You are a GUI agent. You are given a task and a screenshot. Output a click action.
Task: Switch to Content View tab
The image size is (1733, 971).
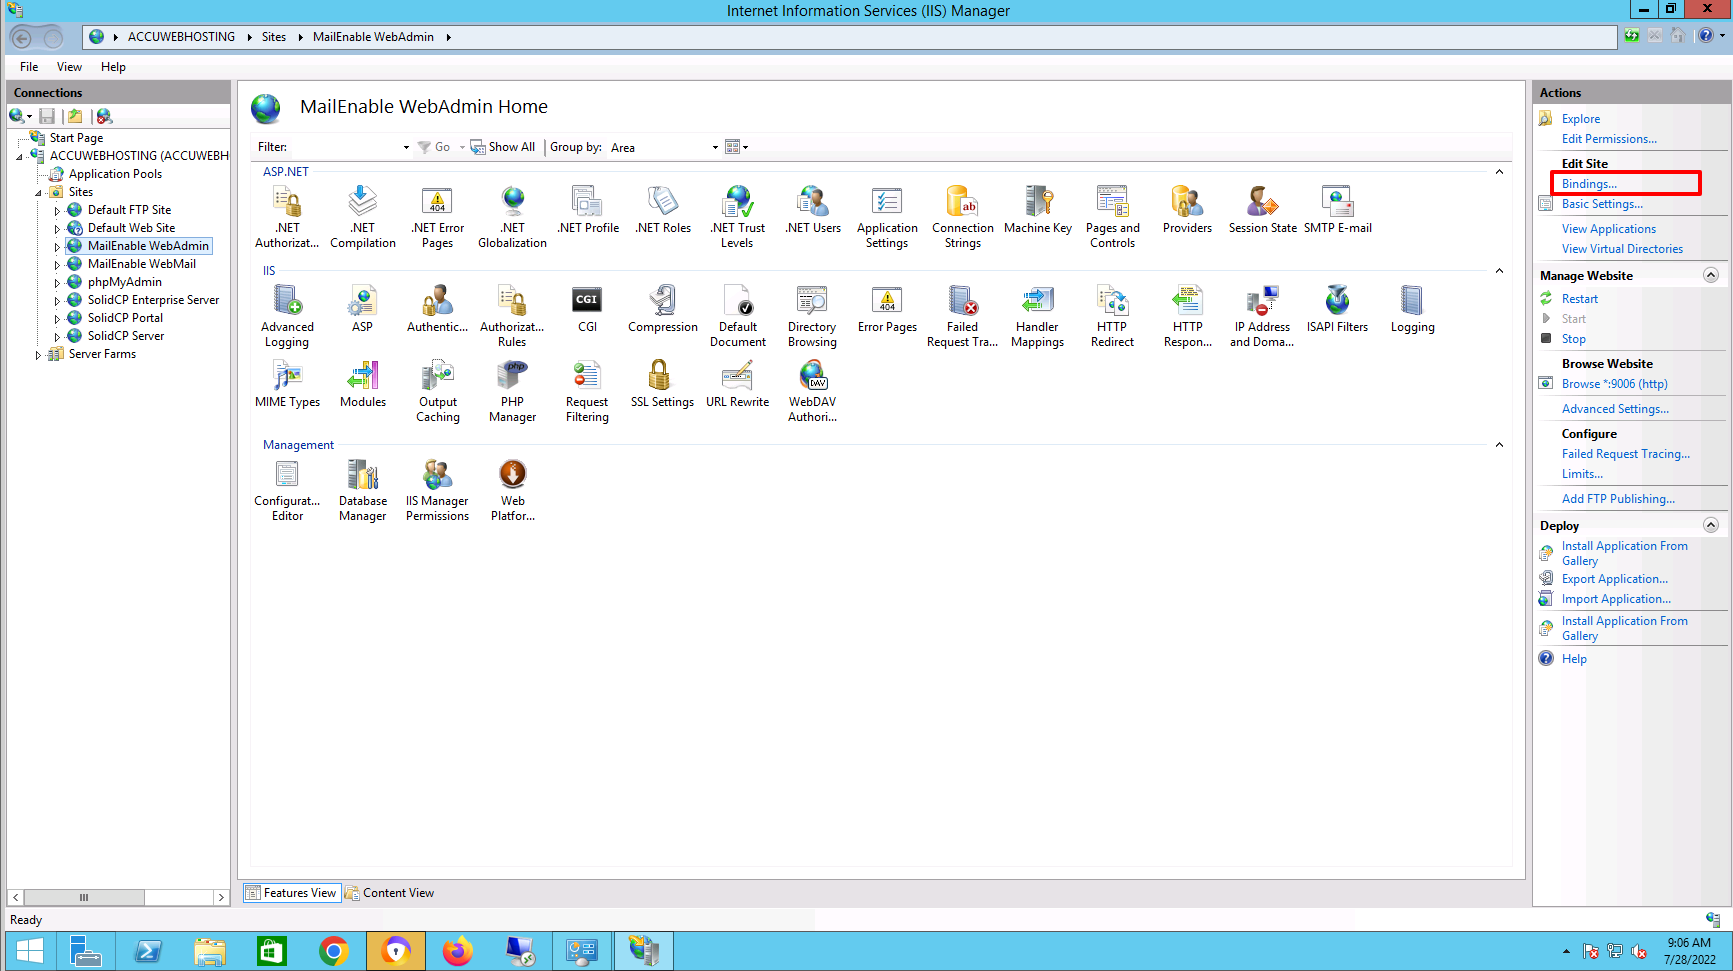coord(390,893)
